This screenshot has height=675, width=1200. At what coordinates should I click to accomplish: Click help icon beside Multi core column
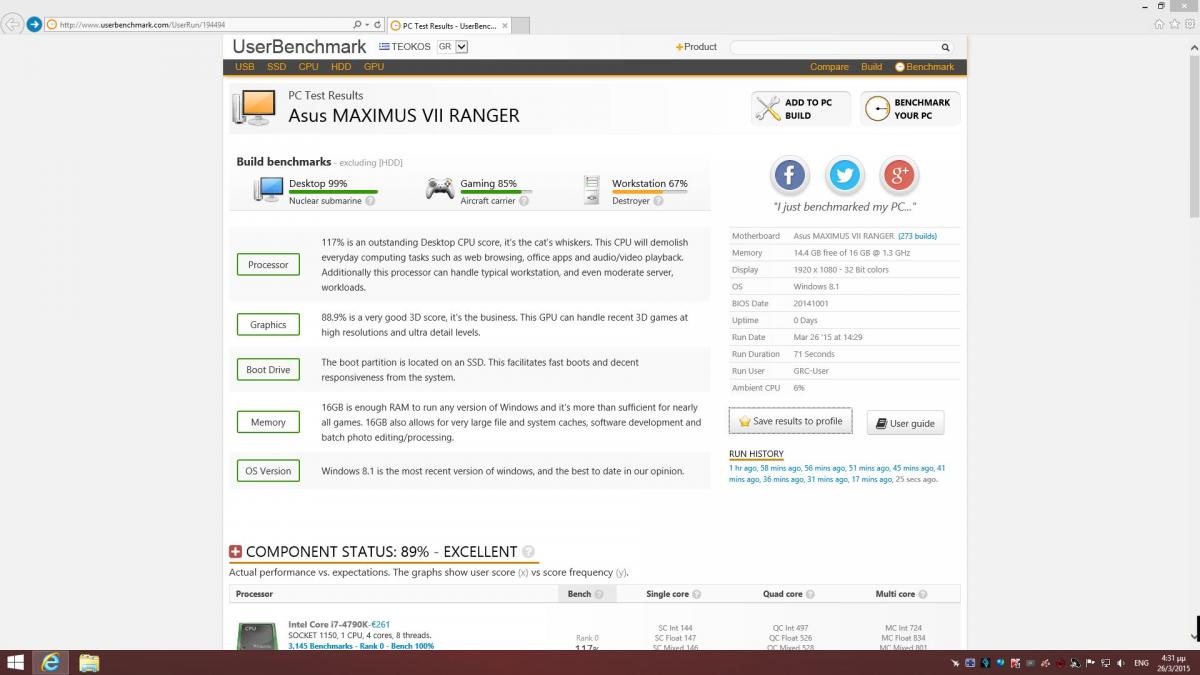coord(923,594)
